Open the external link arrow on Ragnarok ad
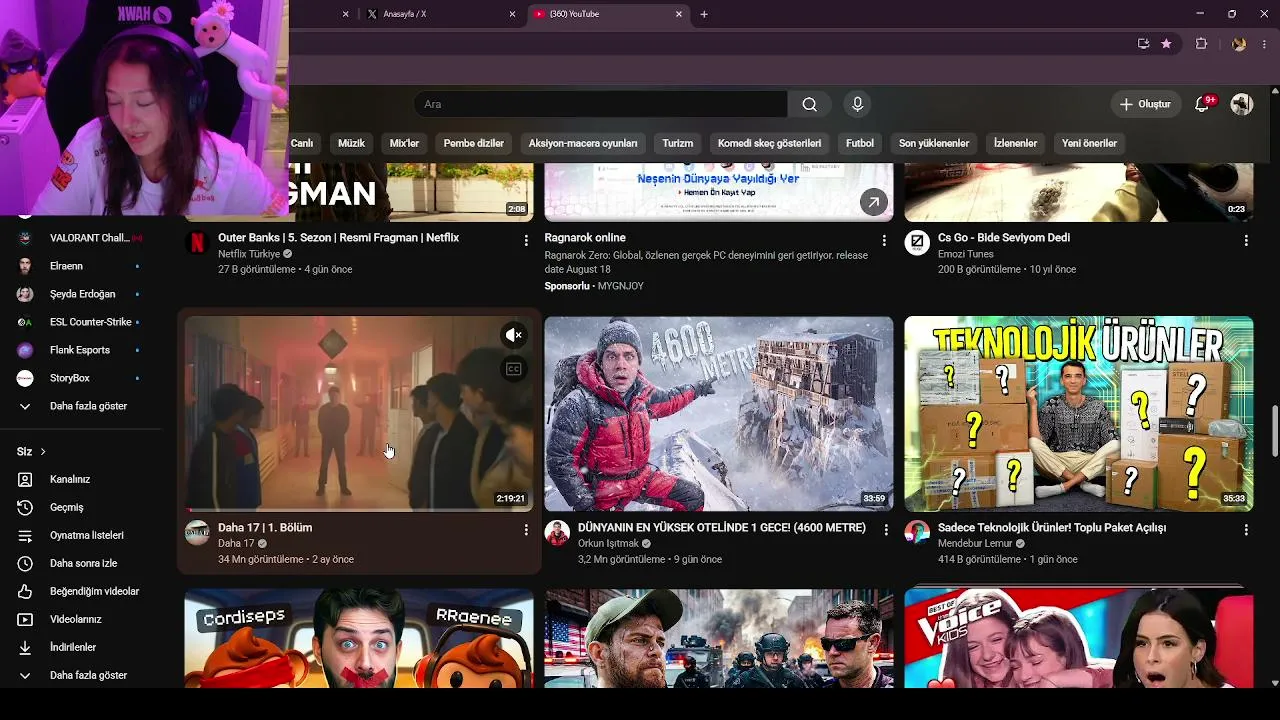Screen dimensions: 1280x720 [873, 202]
